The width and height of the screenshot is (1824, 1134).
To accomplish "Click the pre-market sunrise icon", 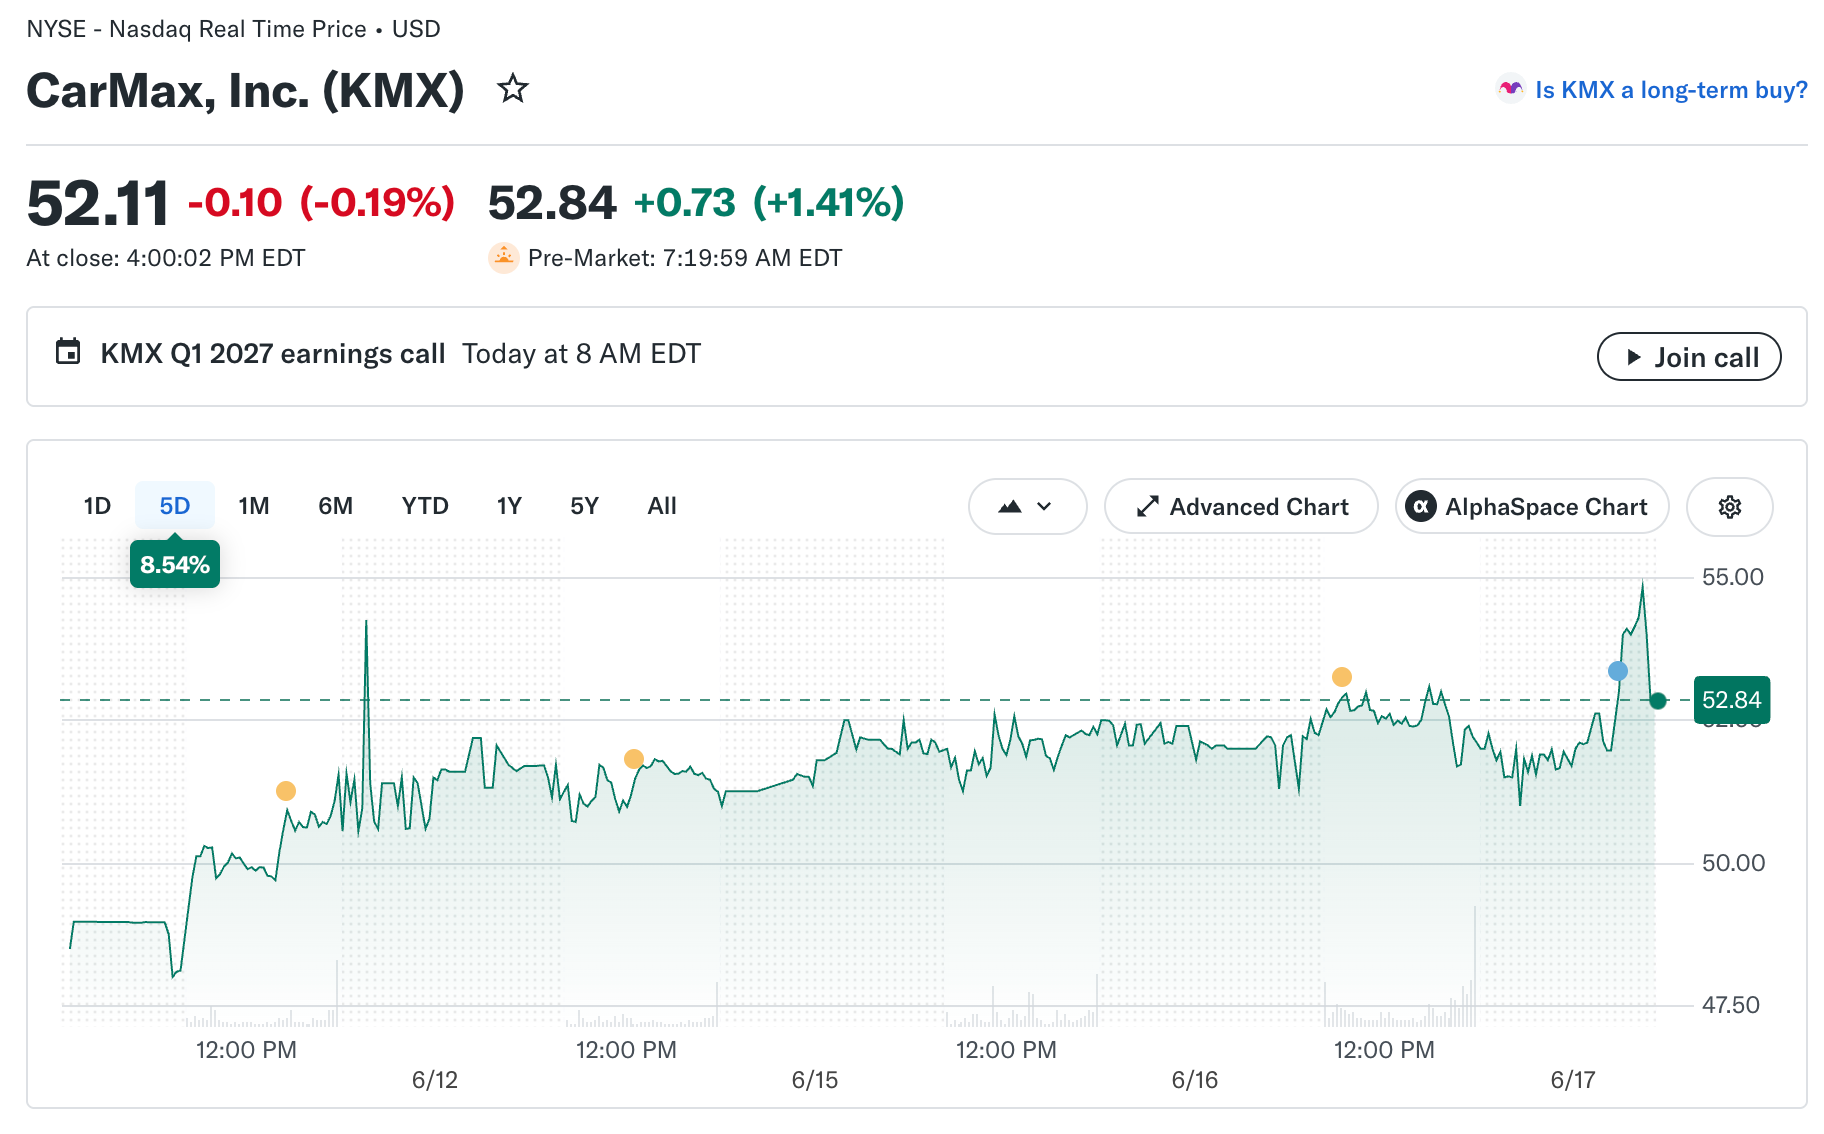I will [503, 258].
